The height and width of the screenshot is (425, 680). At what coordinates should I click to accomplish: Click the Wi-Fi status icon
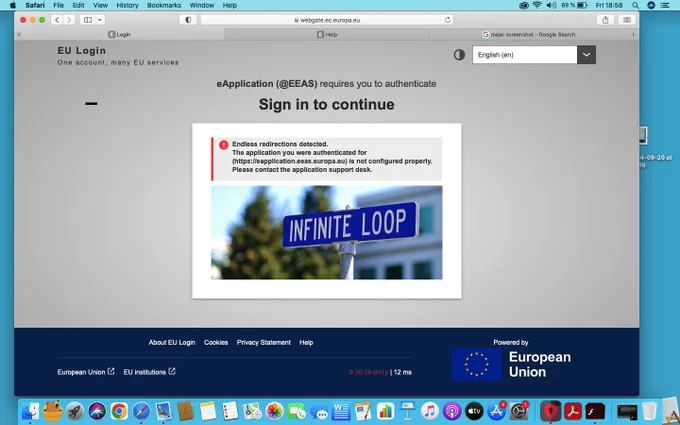point(537,5)
